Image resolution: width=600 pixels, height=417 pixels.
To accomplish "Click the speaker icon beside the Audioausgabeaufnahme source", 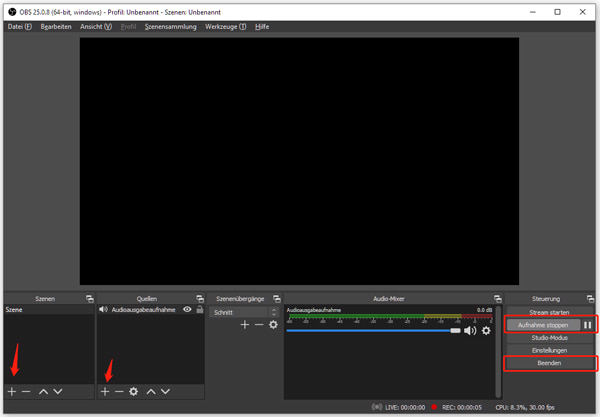I will click(x=103, y=309).
